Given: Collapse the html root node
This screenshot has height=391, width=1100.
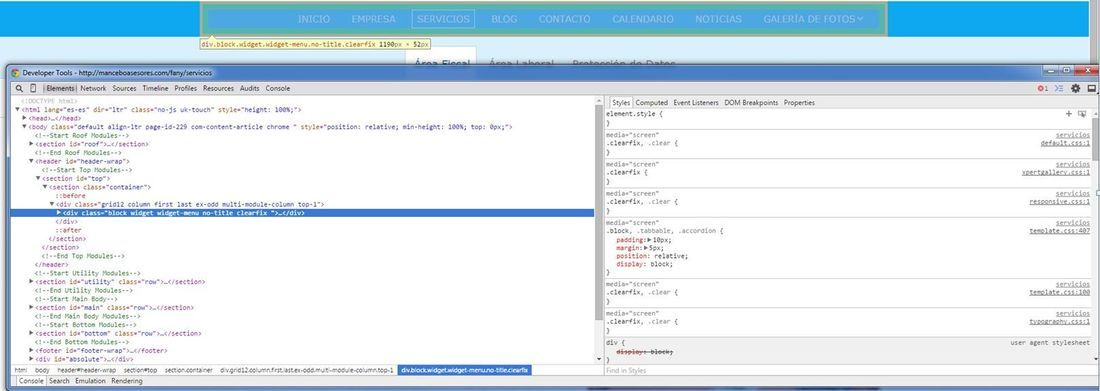Looking at the screenshot, I should point(18,110).
